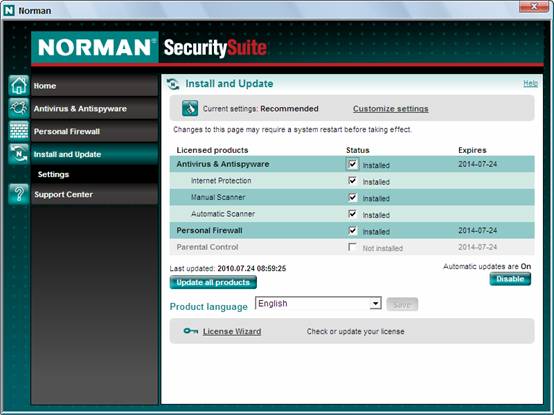Open the Customize settings link

click(390, 109)
